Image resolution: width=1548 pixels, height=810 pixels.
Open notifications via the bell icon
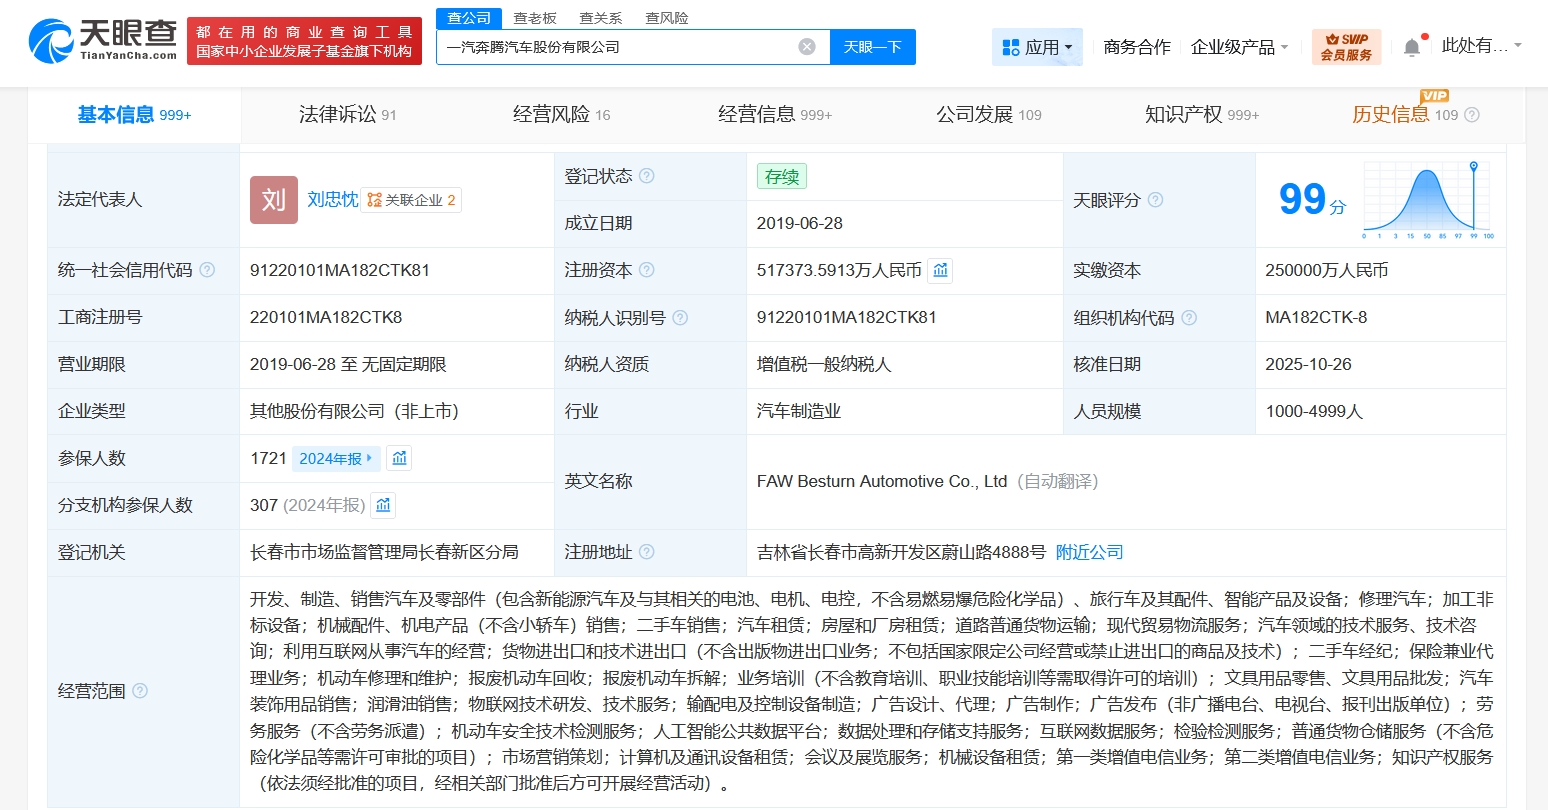coord(1412,44)
